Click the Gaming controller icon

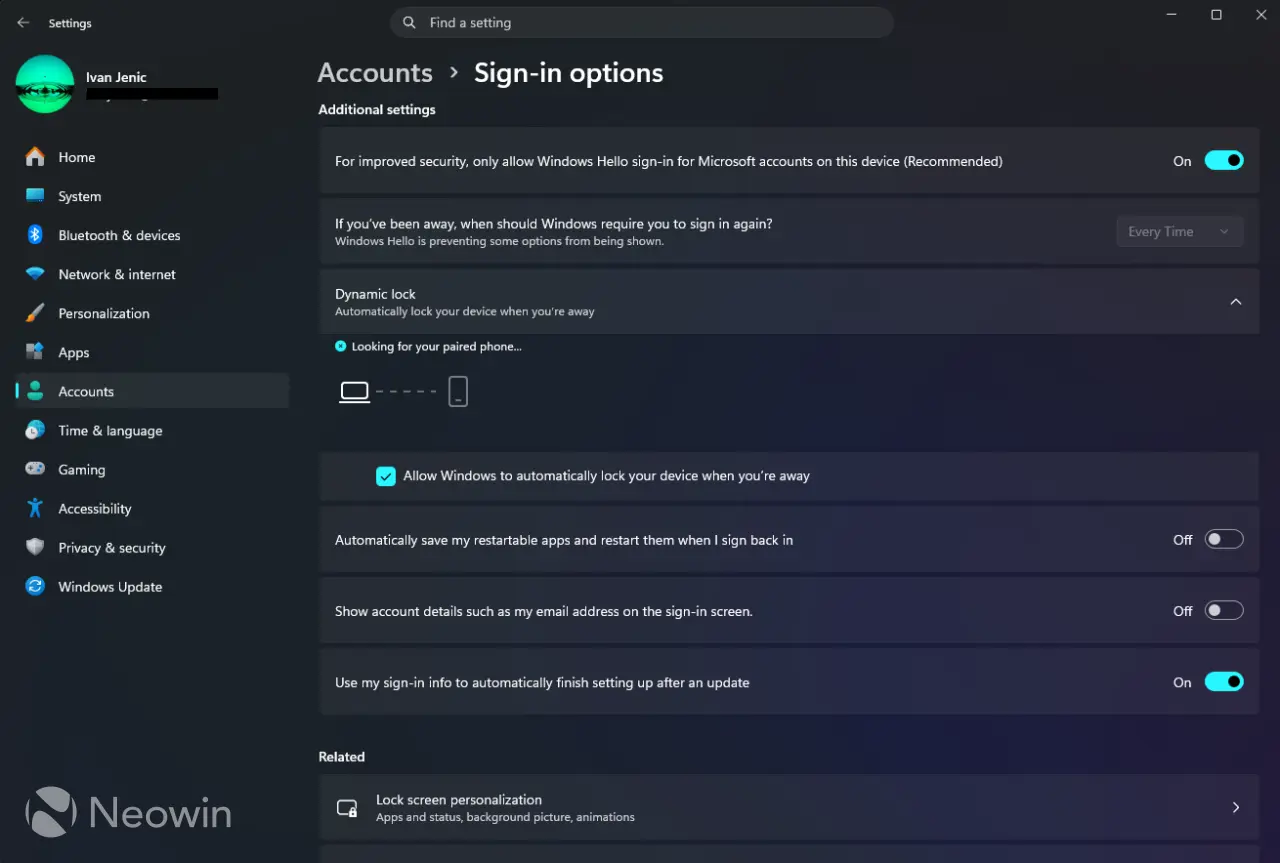[x=35, y=469]
